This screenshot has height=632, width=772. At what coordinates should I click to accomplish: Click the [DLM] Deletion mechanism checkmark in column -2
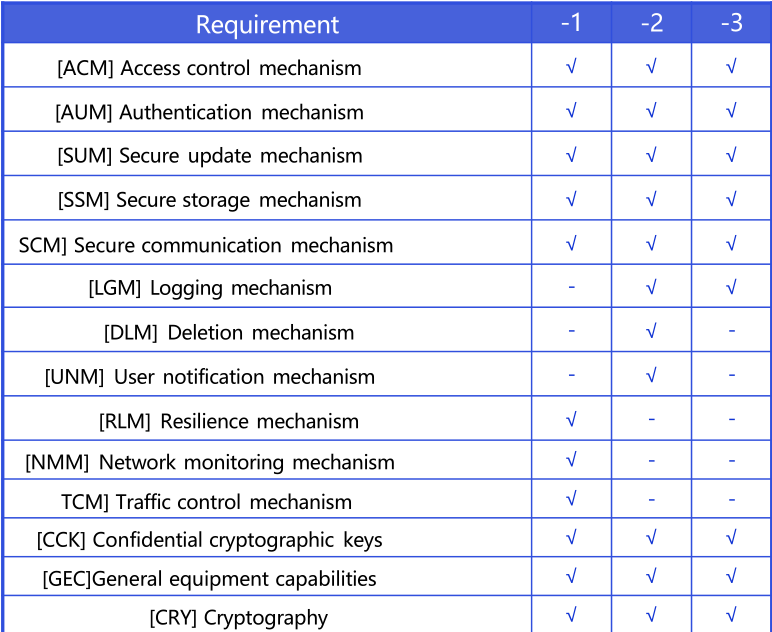(x=651, y=332)
